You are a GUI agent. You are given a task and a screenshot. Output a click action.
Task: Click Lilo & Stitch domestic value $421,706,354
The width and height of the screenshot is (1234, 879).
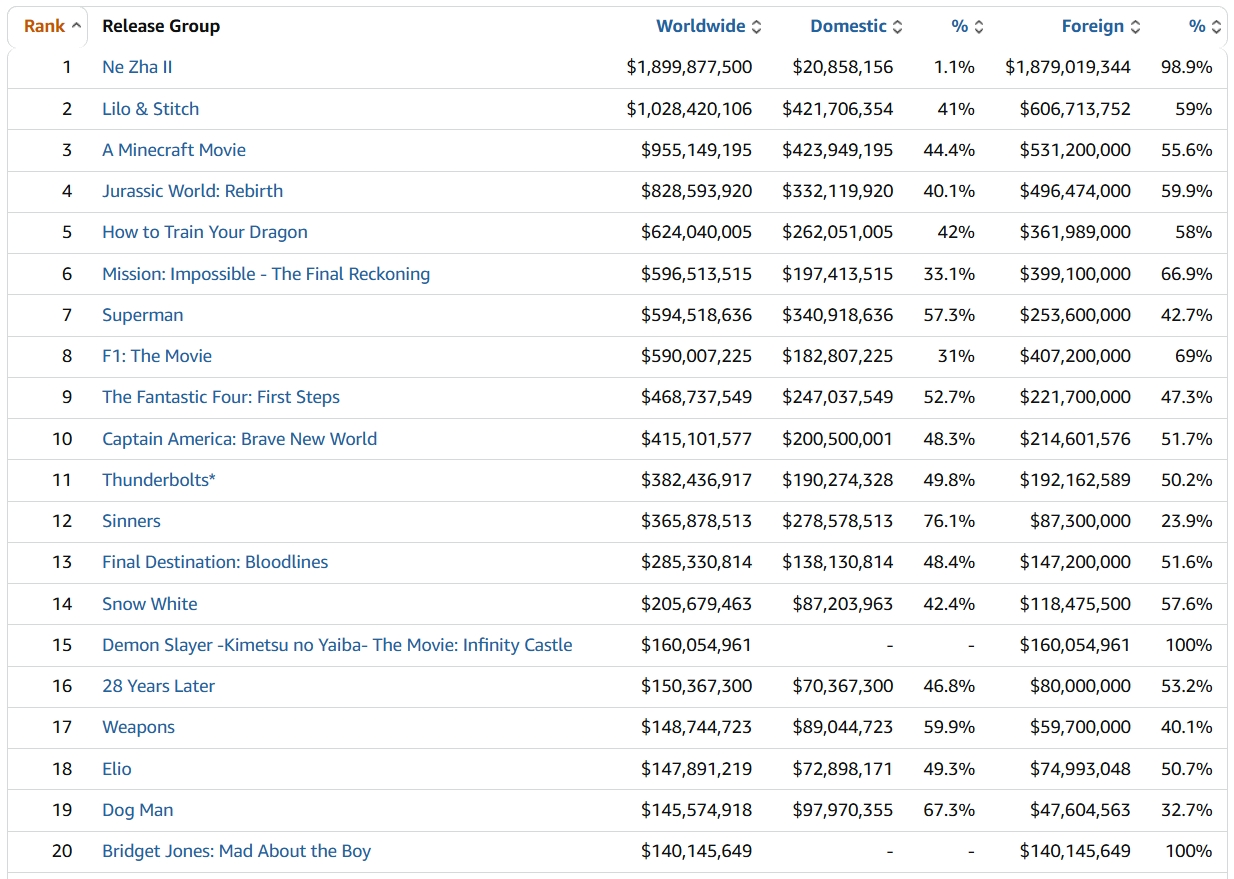pos(838,109)
